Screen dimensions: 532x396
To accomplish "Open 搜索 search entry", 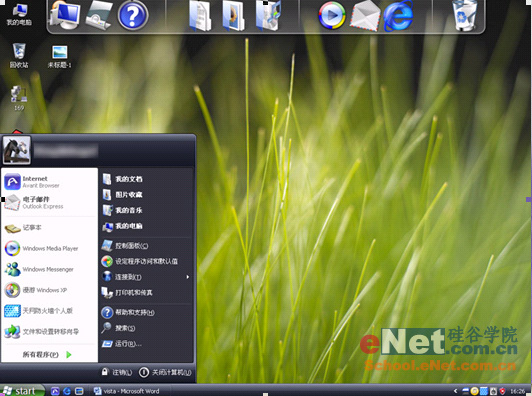I will point(147,328).
